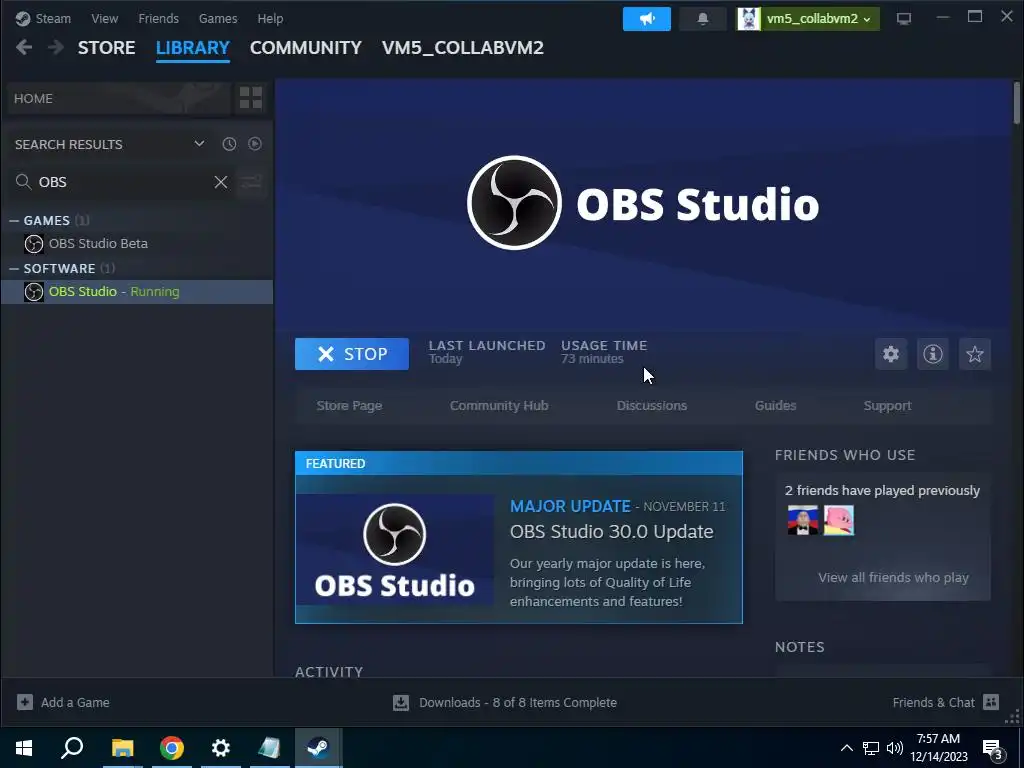Select OBS Studio Running entry

(x=137, y=292)
